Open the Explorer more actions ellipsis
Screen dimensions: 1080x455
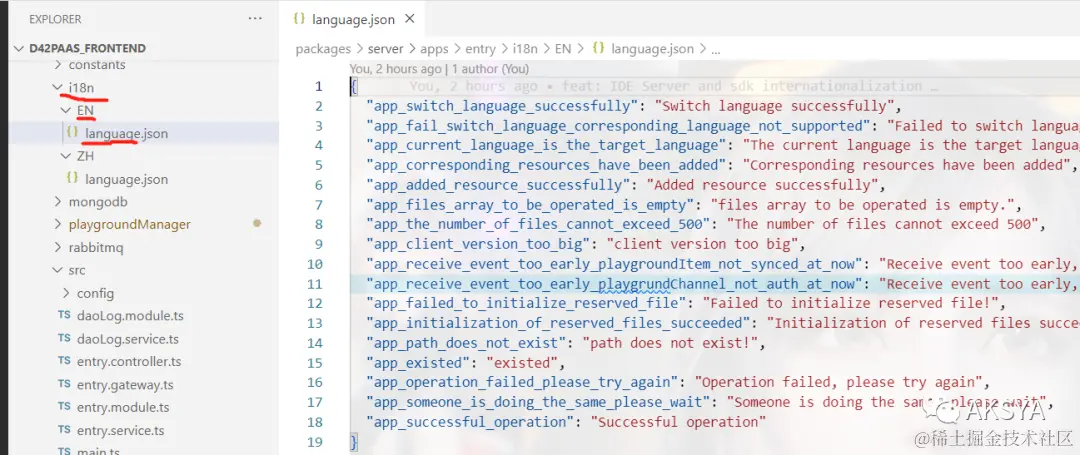tap(256, 19)
